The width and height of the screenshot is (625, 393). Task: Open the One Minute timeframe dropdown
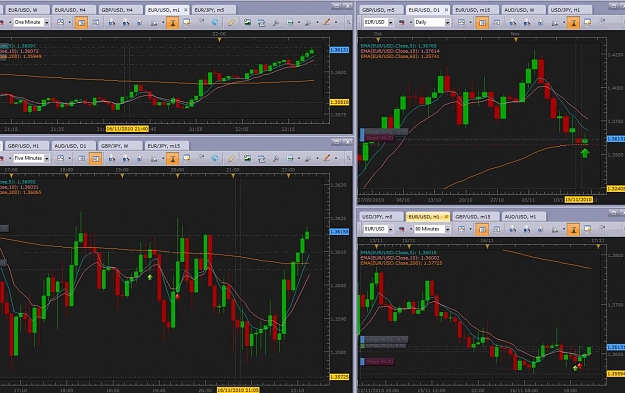pyautogui.click(x=47, y=23)
